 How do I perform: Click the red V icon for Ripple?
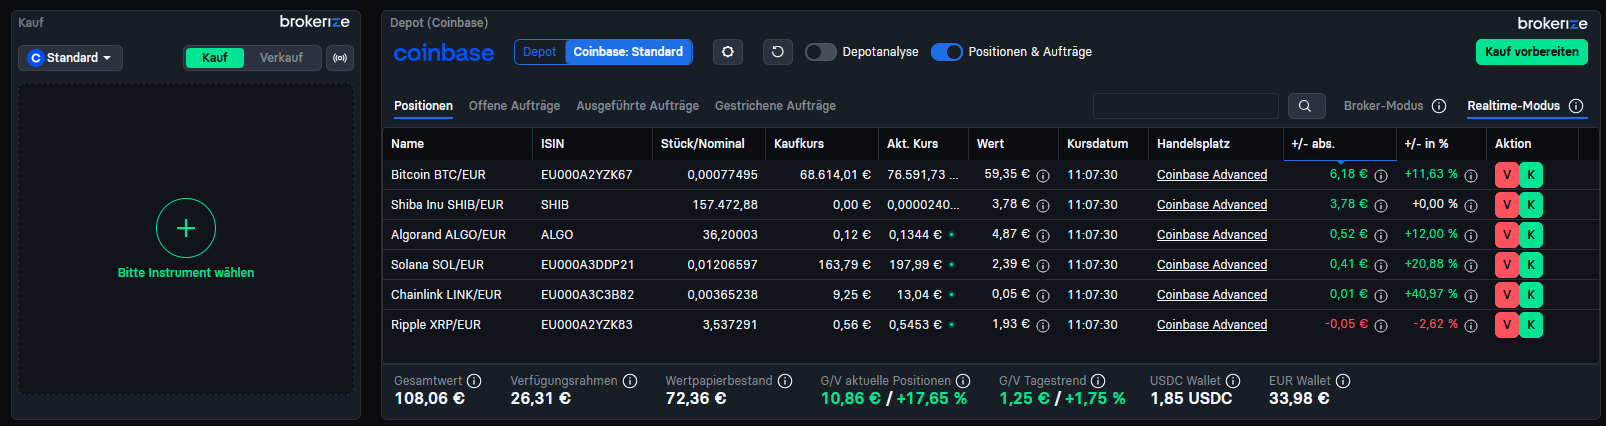[1506, 325]
